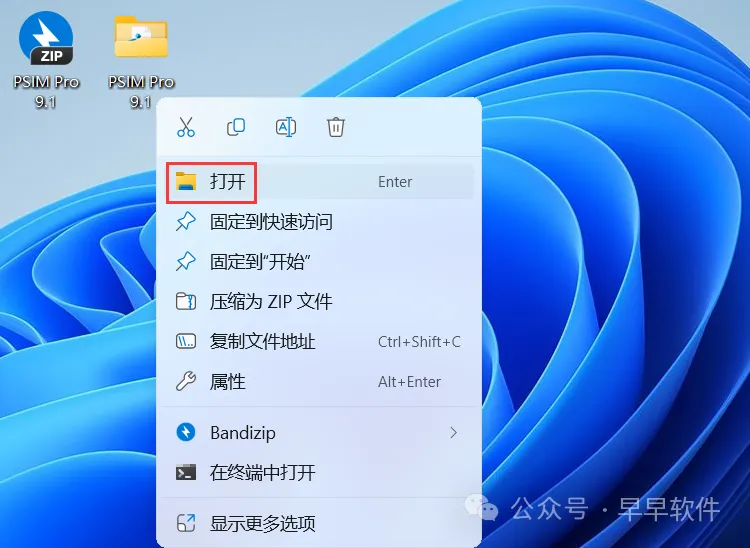
Task: Click the share icon beside 显示更多选项
Action: (186, 524)
